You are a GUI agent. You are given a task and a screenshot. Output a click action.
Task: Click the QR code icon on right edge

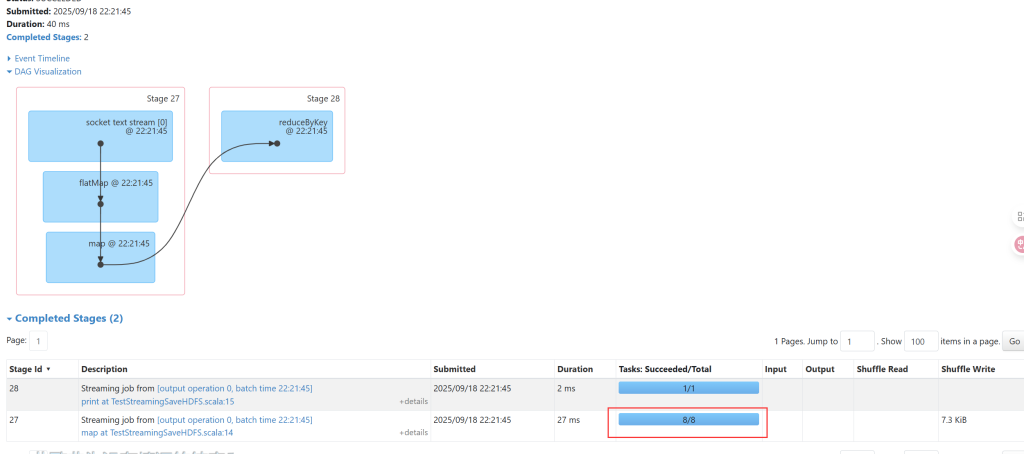coord(1019,217)
